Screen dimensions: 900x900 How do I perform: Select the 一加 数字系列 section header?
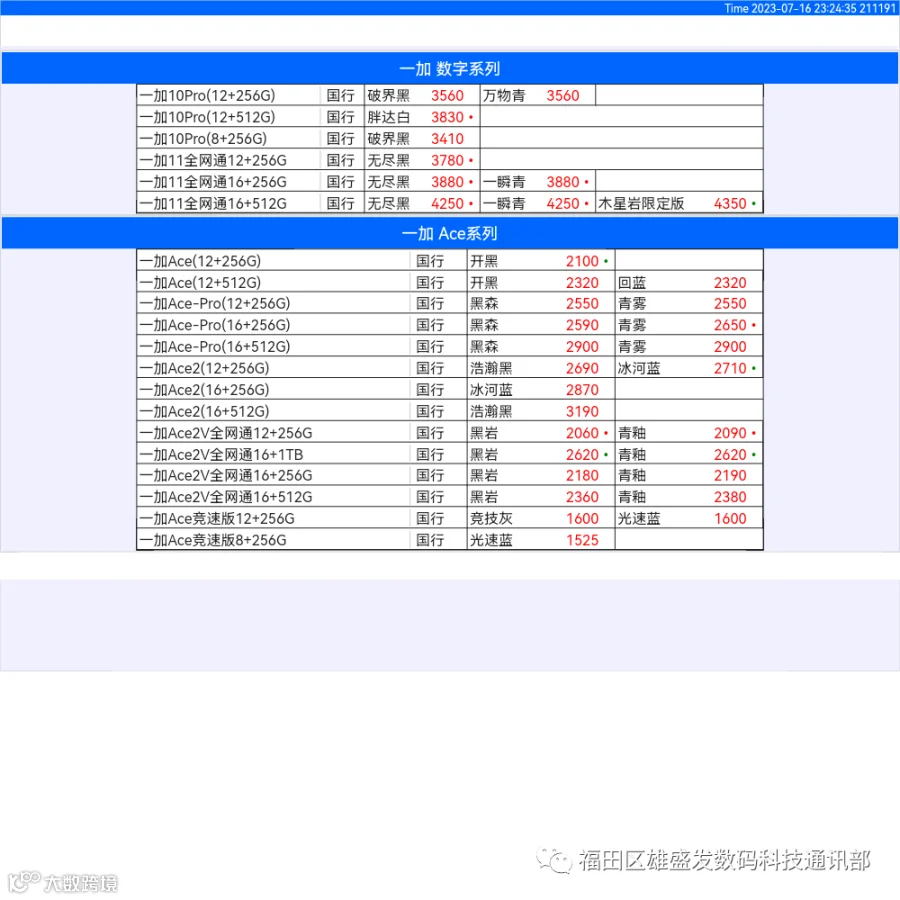[449, 68]
